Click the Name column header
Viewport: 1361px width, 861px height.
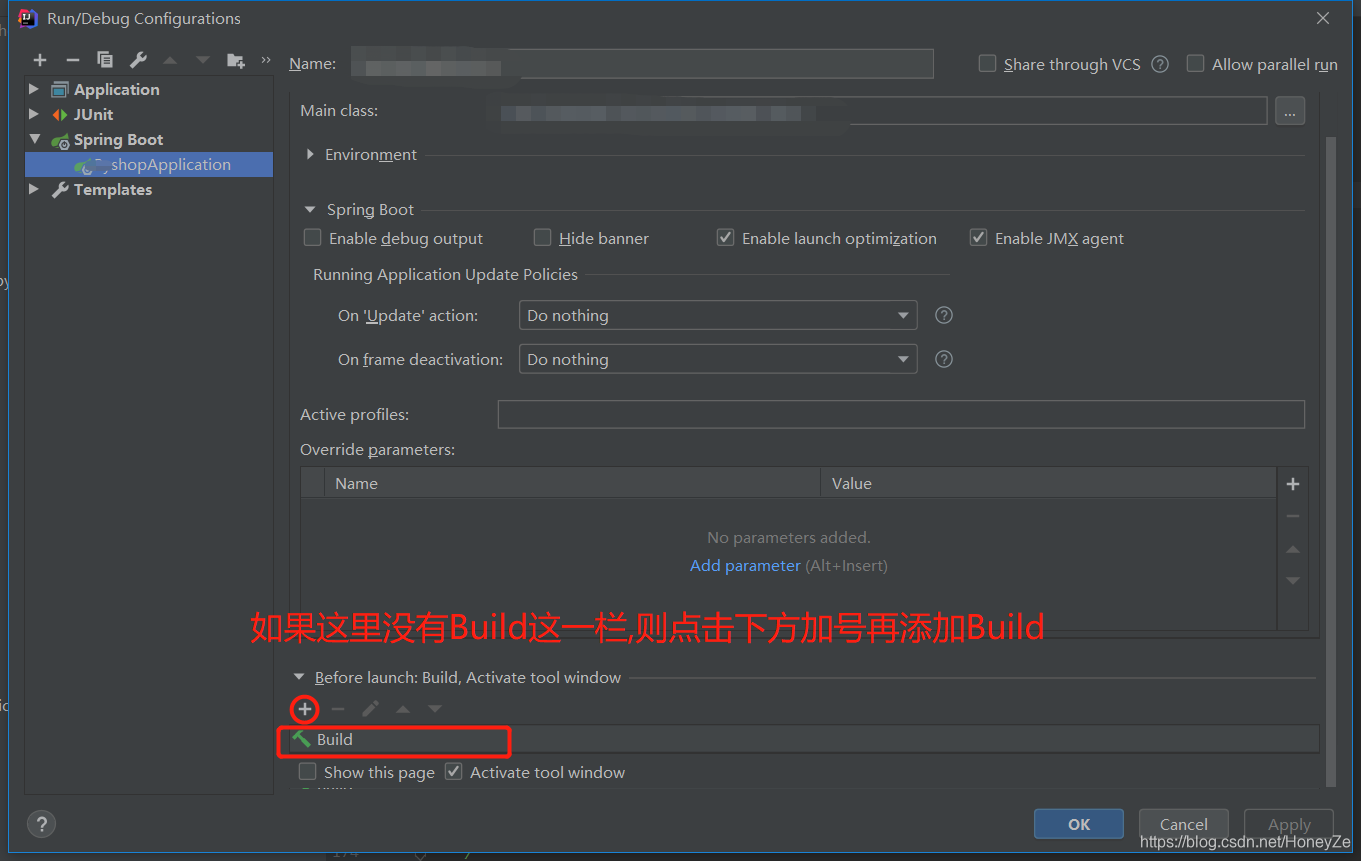572,483
